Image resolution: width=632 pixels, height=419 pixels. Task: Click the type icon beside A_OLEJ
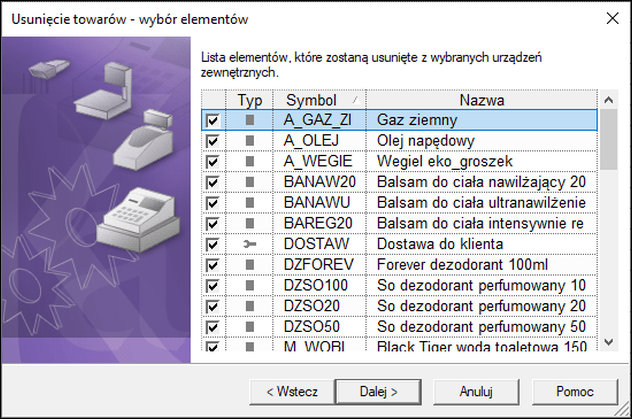(250, 141)
